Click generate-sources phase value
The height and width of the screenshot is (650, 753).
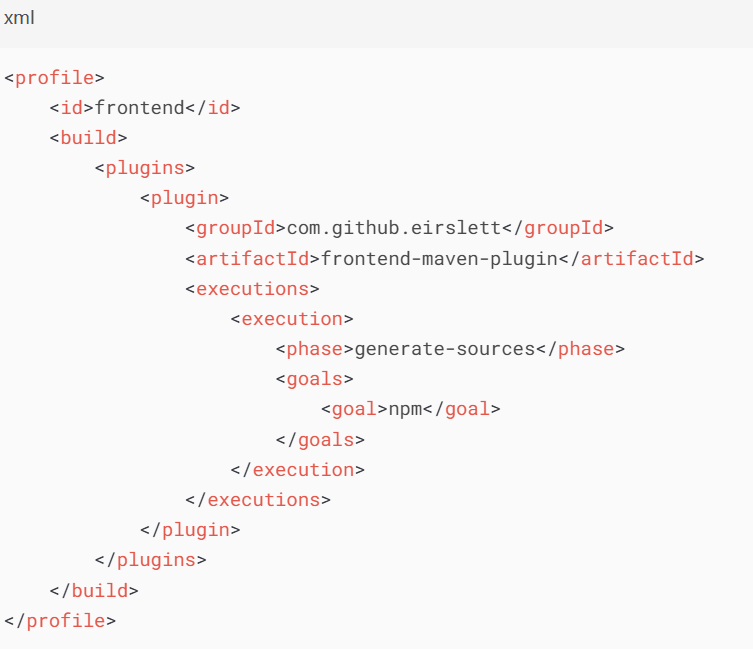click(x=445, y=349)
